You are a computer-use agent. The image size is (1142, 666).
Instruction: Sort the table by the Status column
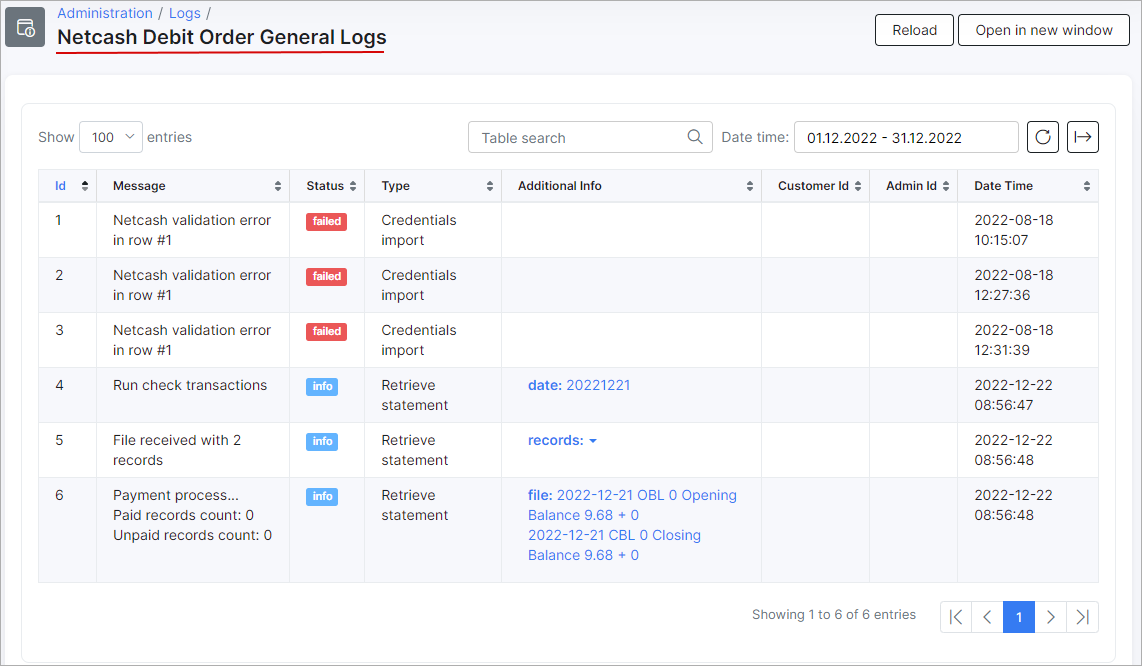point(327,185)
